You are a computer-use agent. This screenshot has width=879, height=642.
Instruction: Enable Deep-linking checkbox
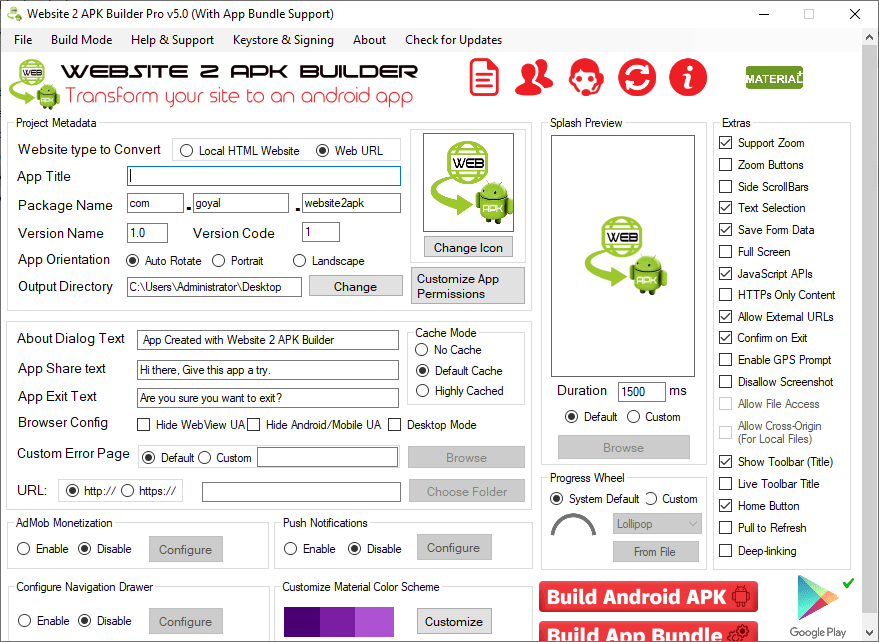pos(725,551)
